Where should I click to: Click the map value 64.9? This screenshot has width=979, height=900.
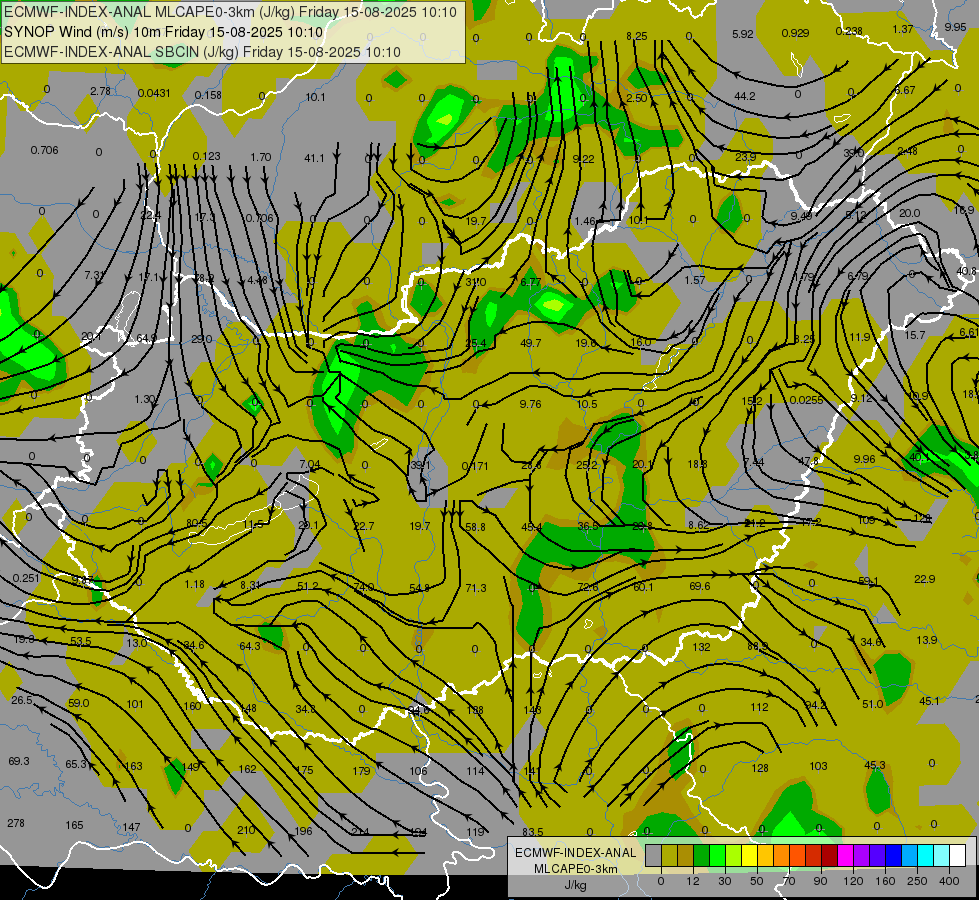[146, 338]
